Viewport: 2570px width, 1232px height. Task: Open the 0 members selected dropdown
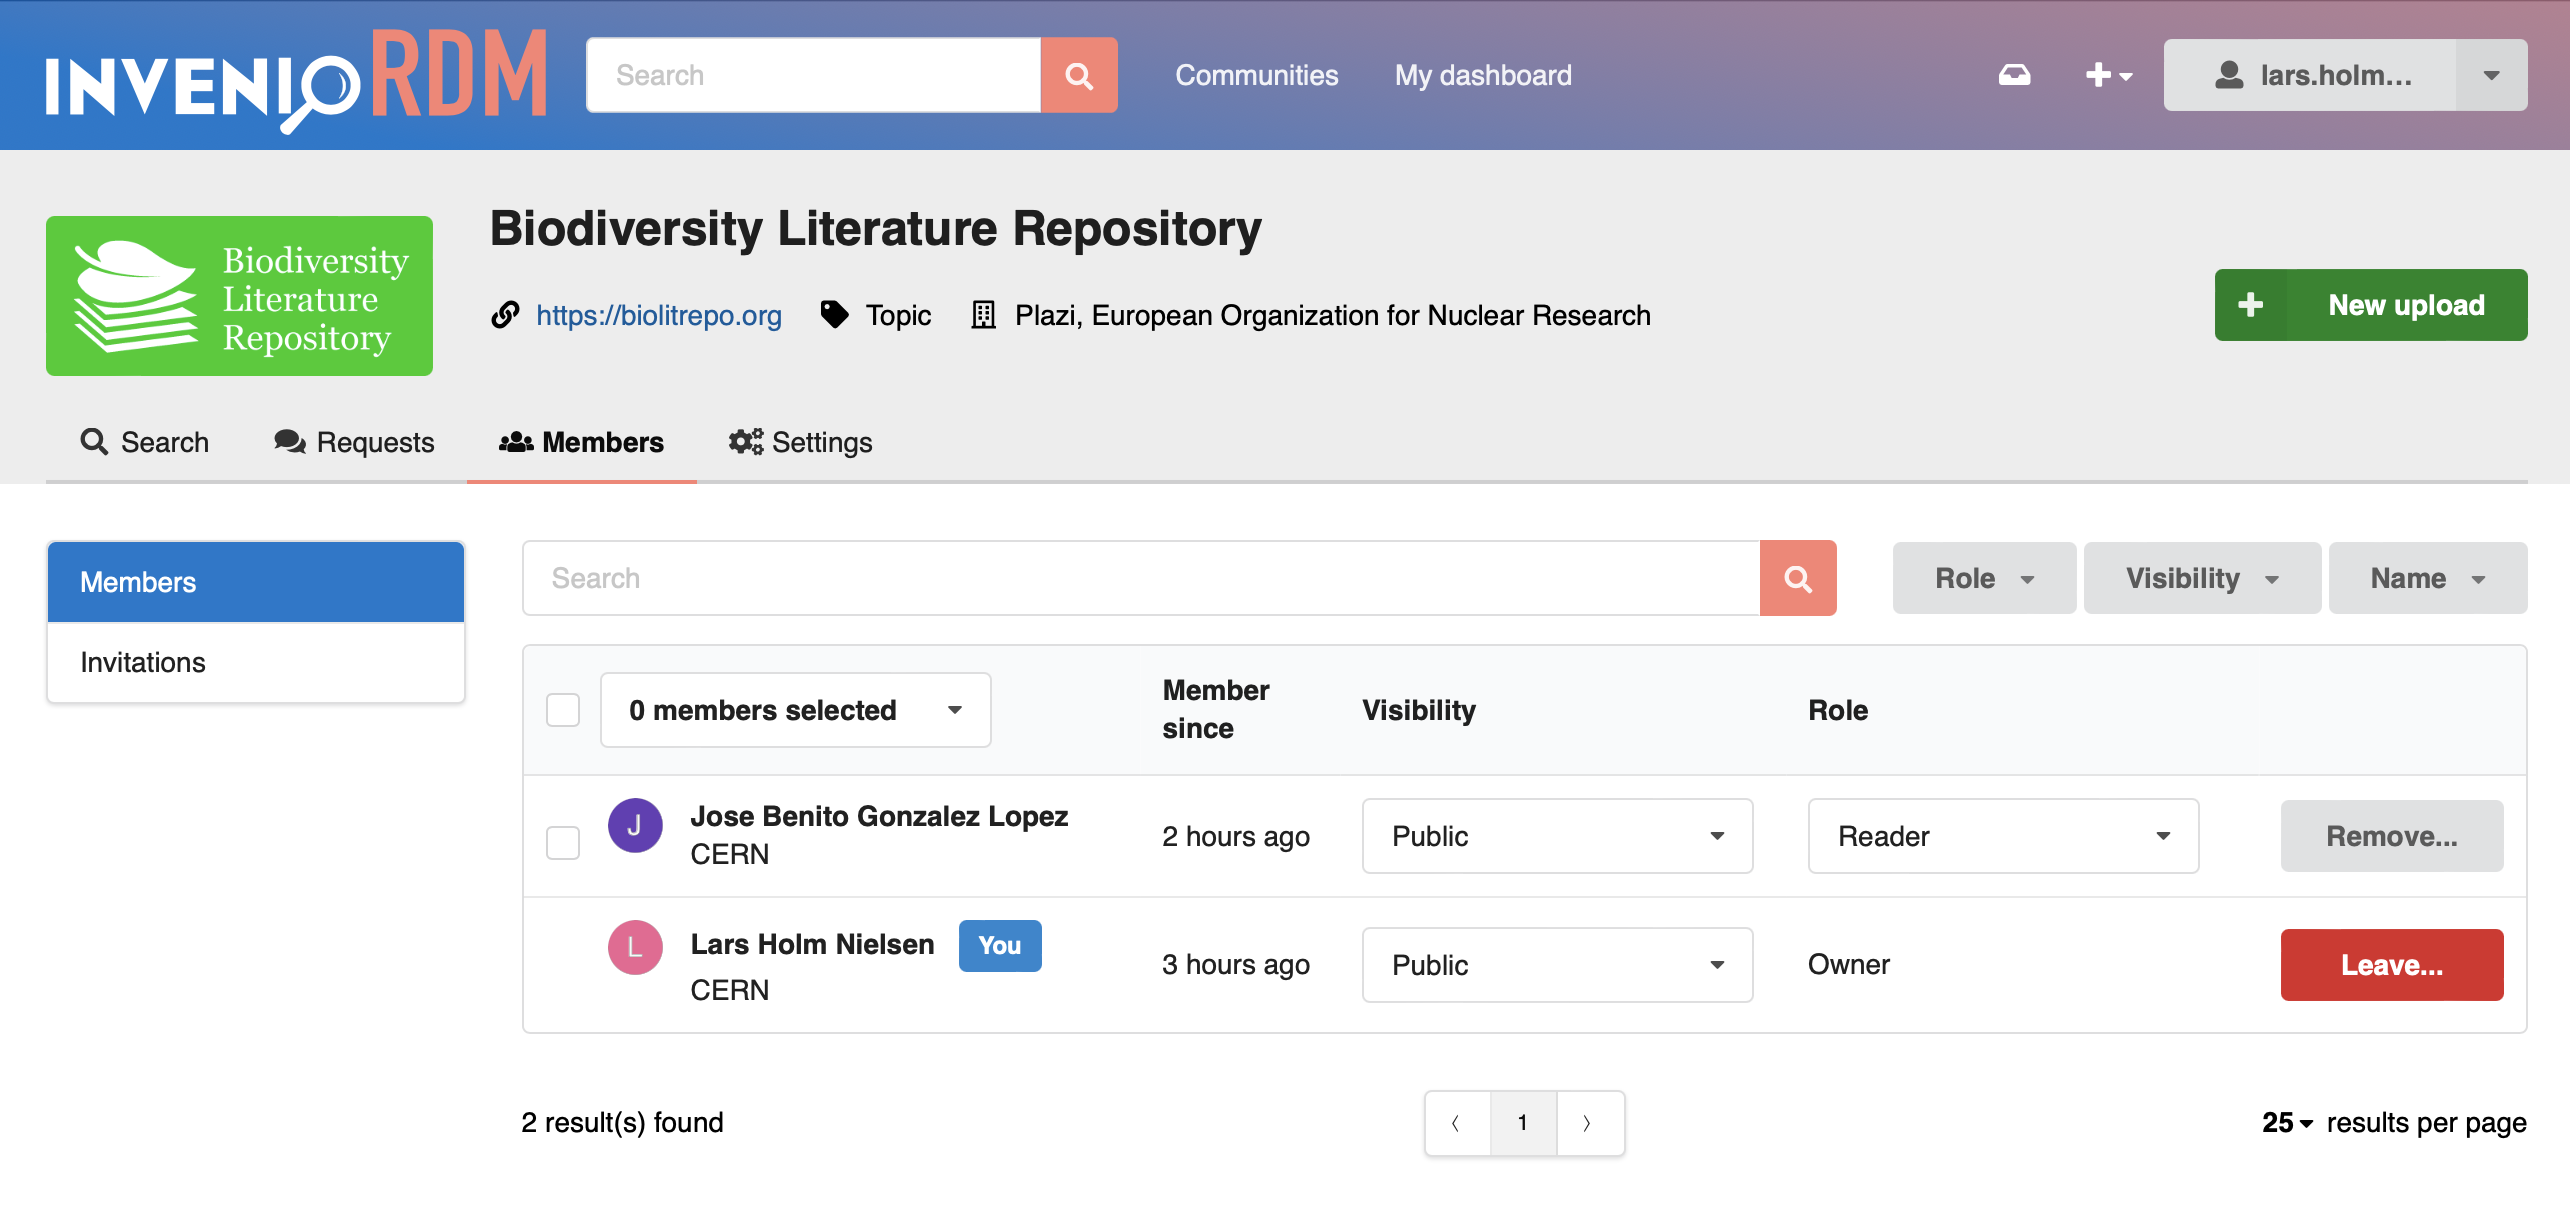click(795, 710)
